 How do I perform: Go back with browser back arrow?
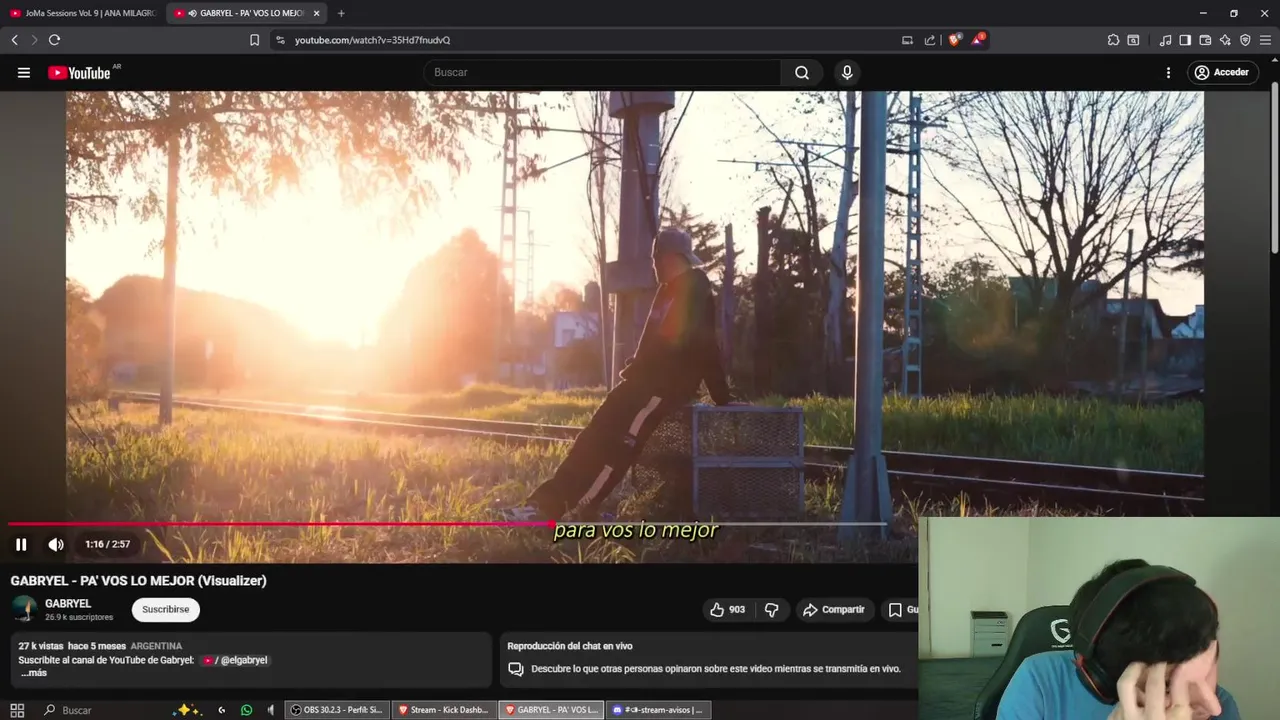(x=15, y=40)
